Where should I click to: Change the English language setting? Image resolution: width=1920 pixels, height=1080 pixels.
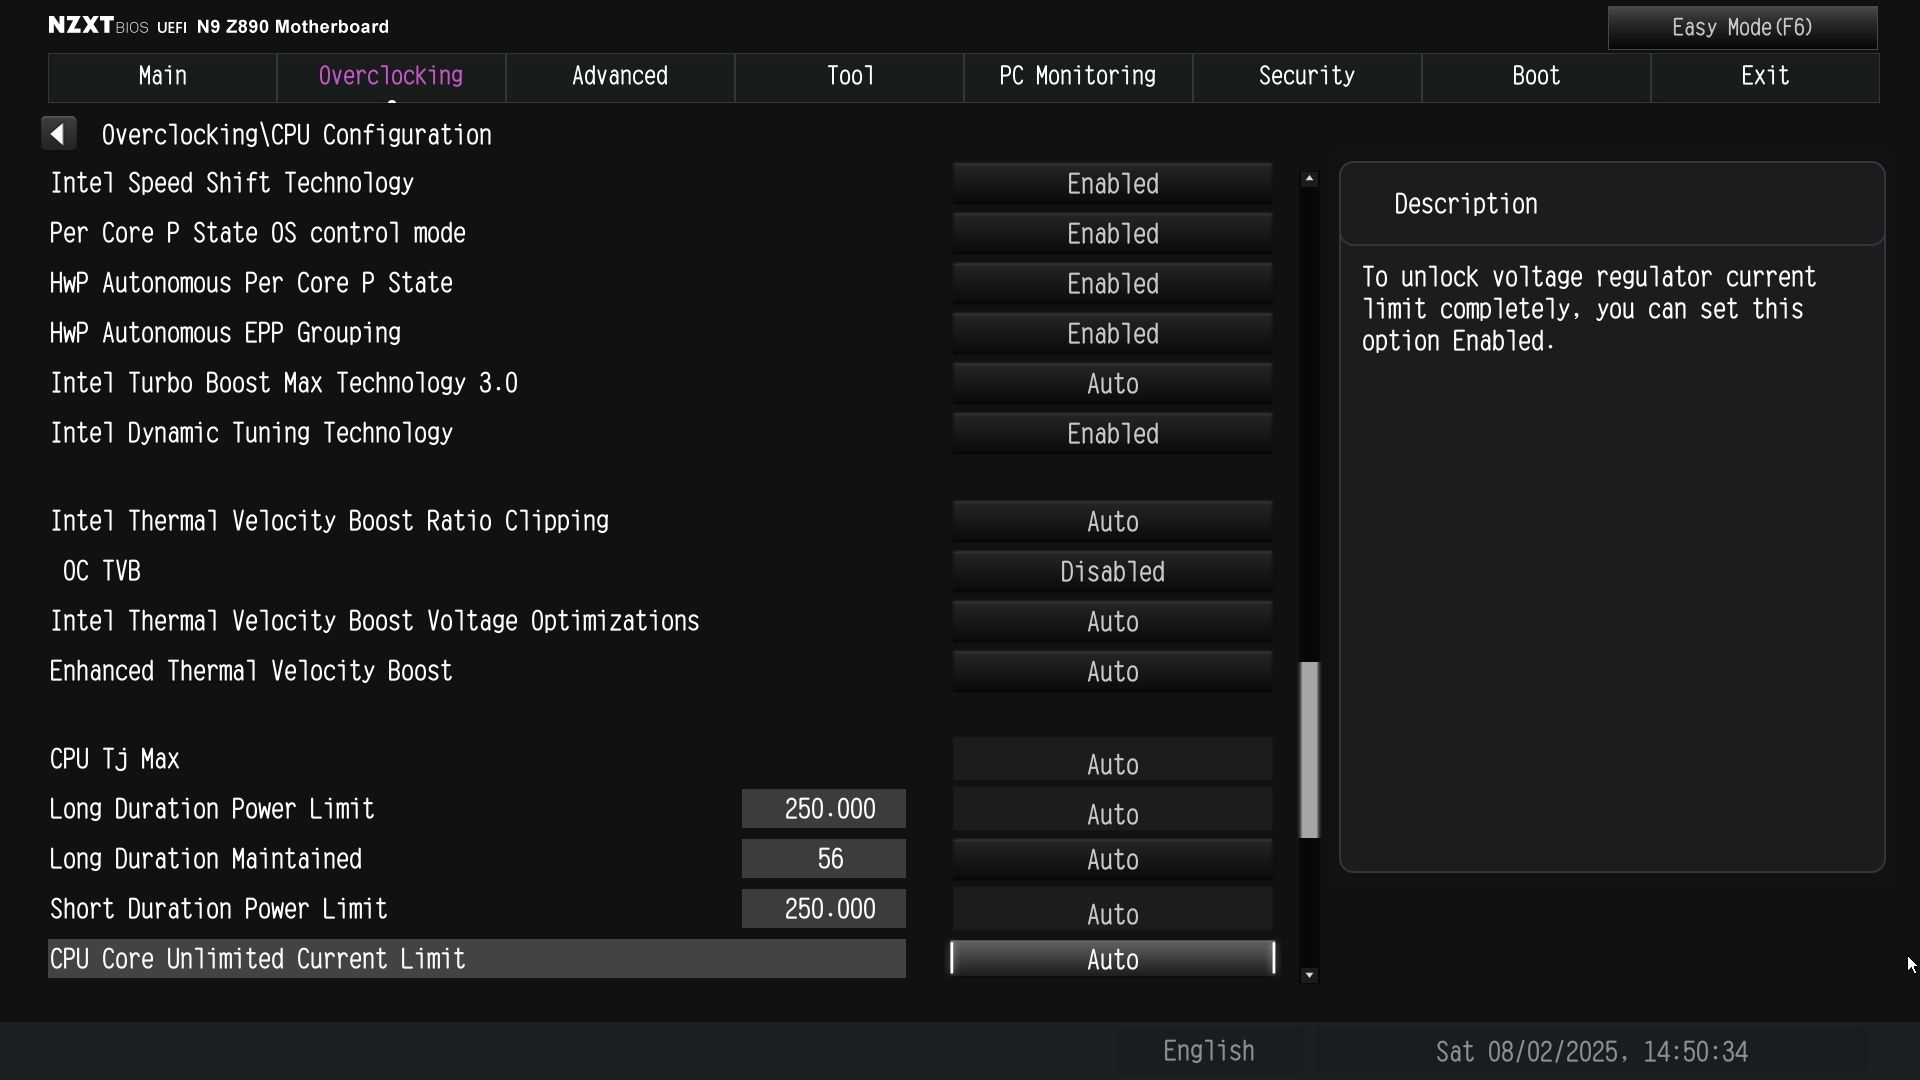(1209, 1051)
